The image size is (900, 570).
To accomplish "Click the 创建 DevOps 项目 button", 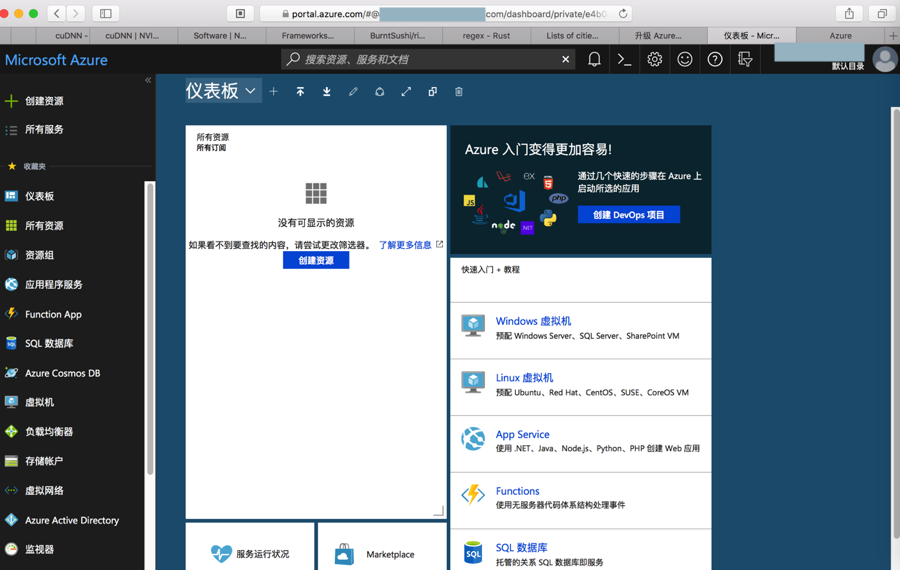I will tap(629, 215).
